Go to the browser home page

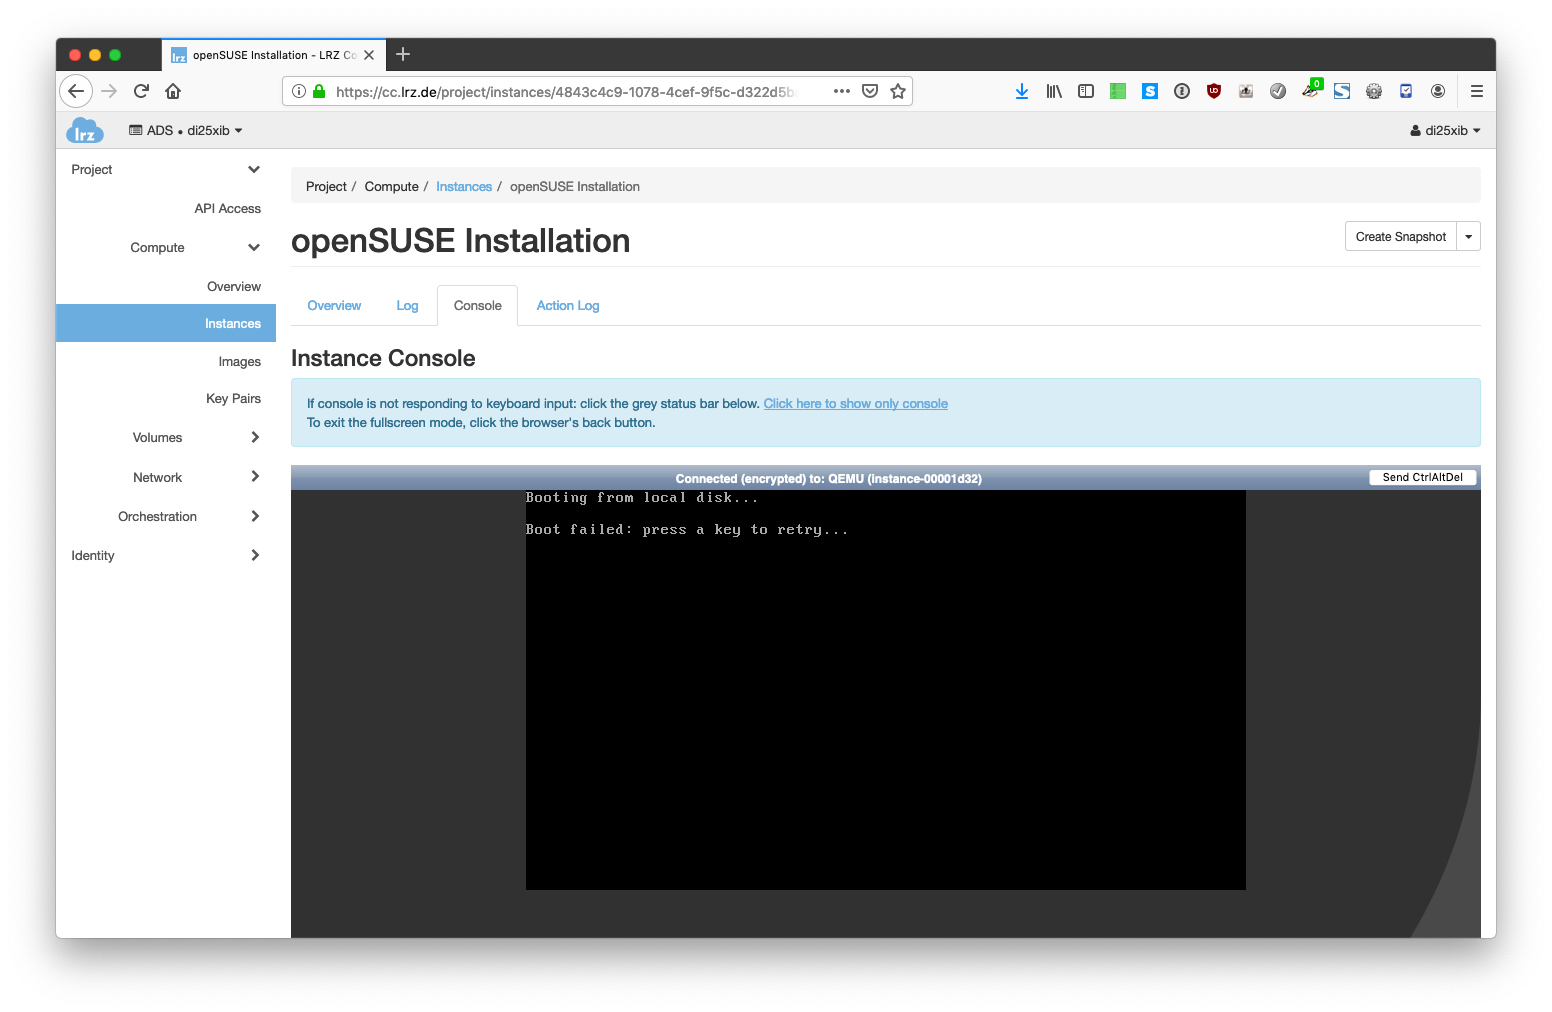pos(173,91)
